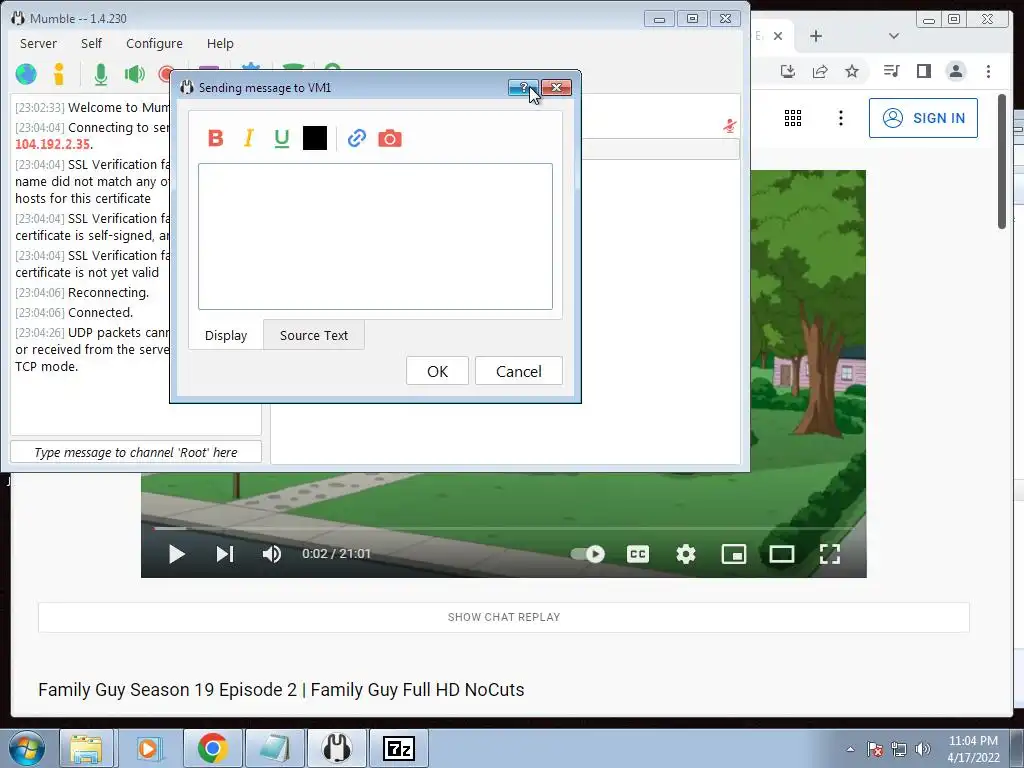Image resolution: width=1024 pixels, height=768 pixels.
Task: Open YouTube settings three-dot menu
Action: point(840,118)
